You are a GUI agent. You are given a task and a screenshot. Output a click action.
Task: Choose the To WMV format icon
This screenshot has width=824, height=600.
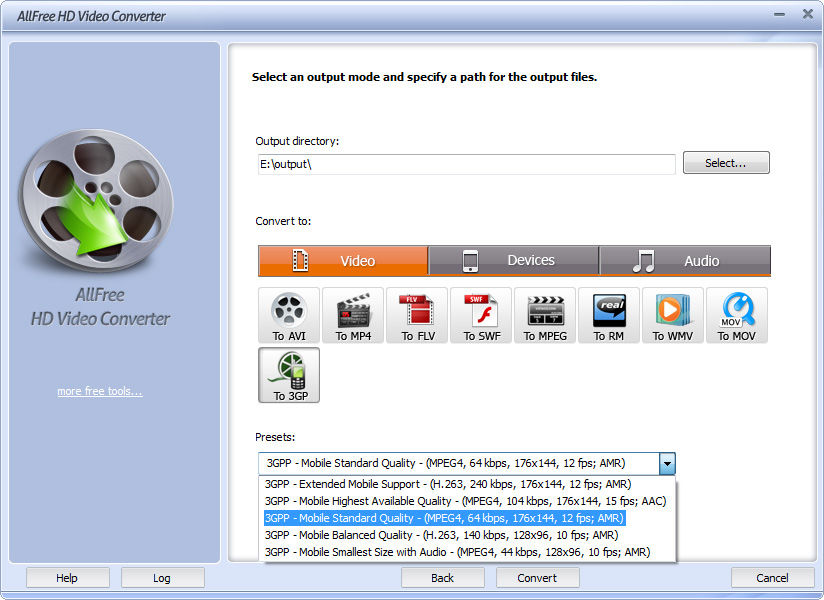tap(673, 315)
